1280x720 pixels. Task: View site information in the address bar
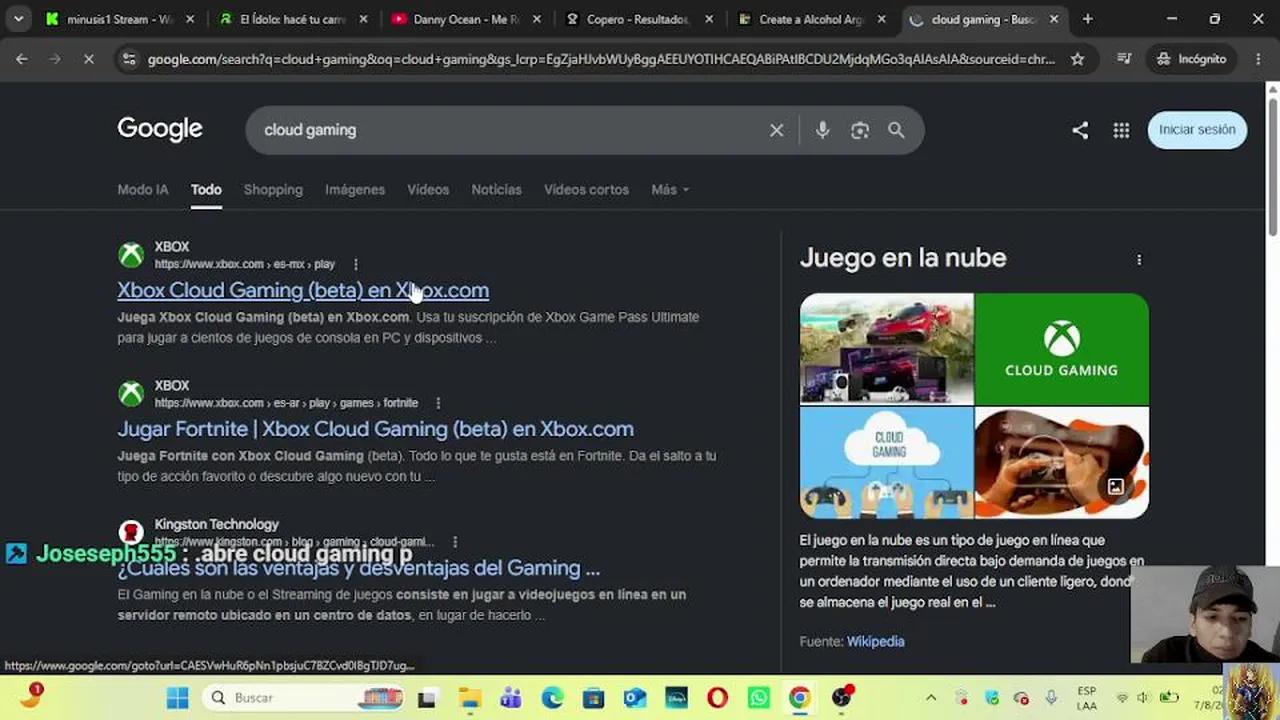coord(128,59)
